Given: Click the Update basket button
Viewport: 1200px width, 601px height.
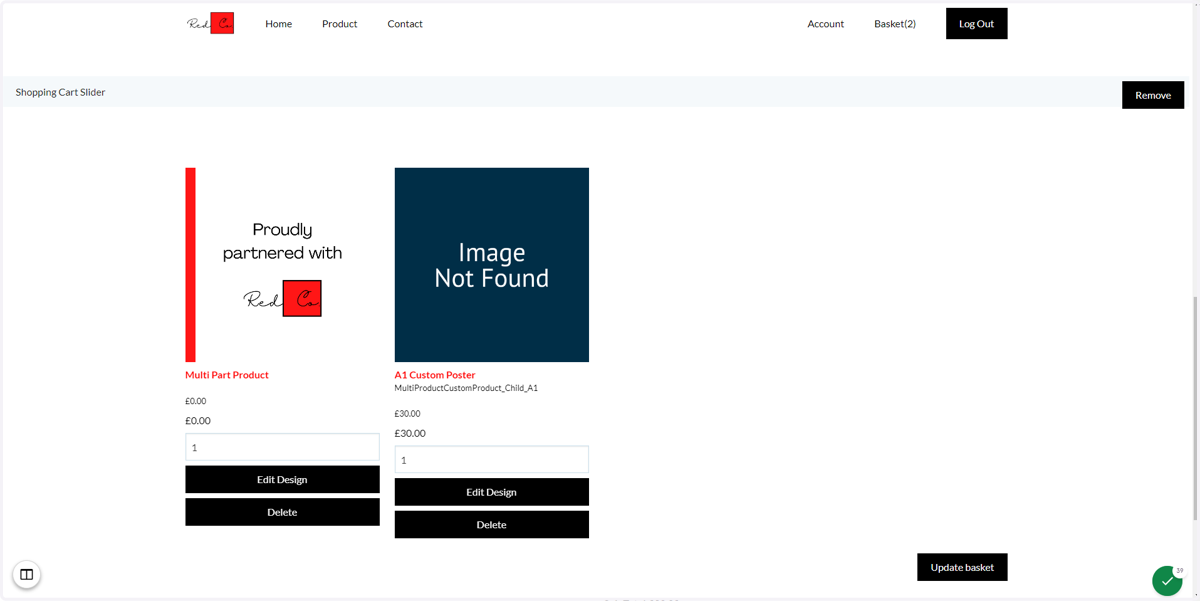Looking at the screenshot, I should (962, 567).
